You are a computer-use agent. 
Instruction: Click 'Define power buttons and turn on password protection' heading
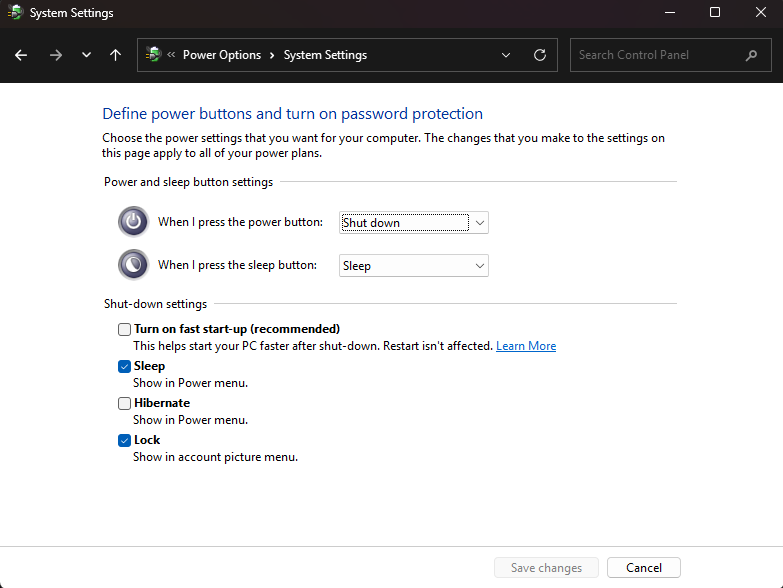click(293, 114)
